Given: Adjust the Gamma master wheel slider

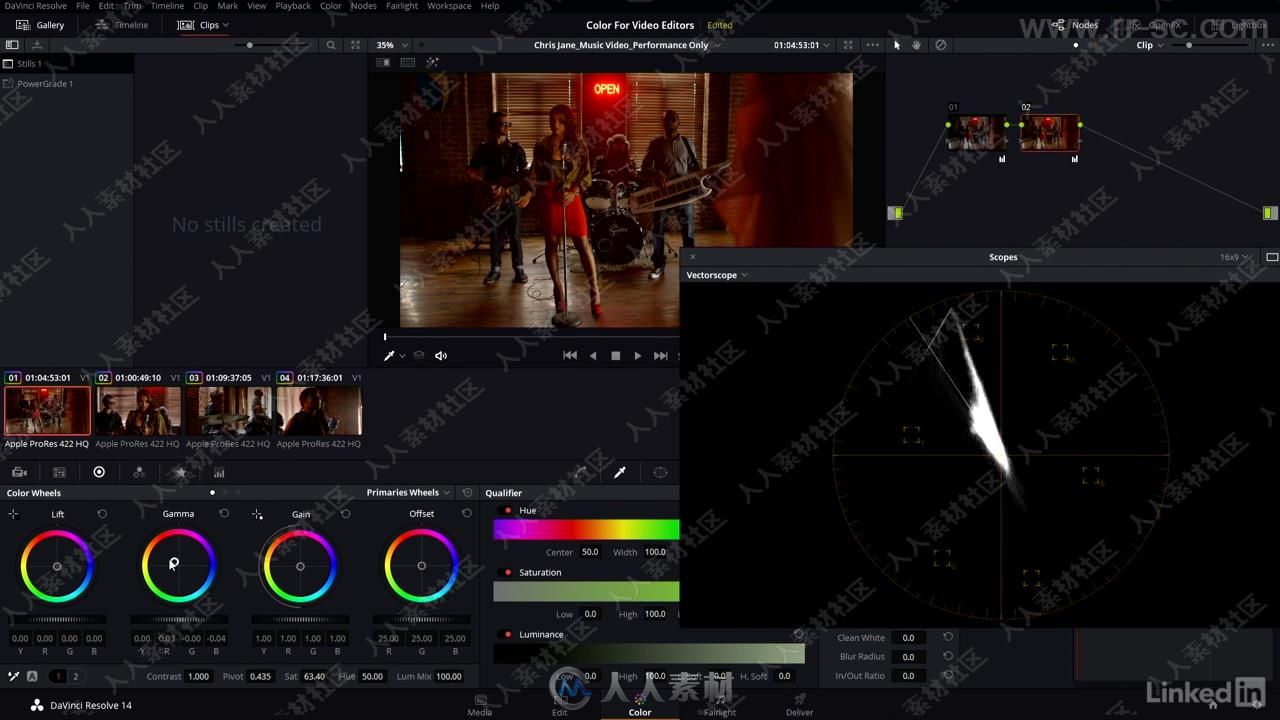Looking at the screenshot, I should tap(179, 620).
